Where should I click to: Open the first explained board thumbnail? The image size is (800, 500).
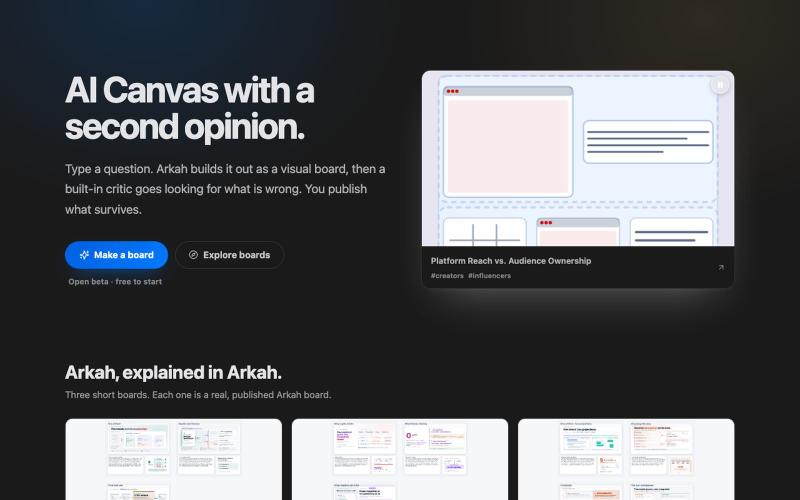[173, 459]
